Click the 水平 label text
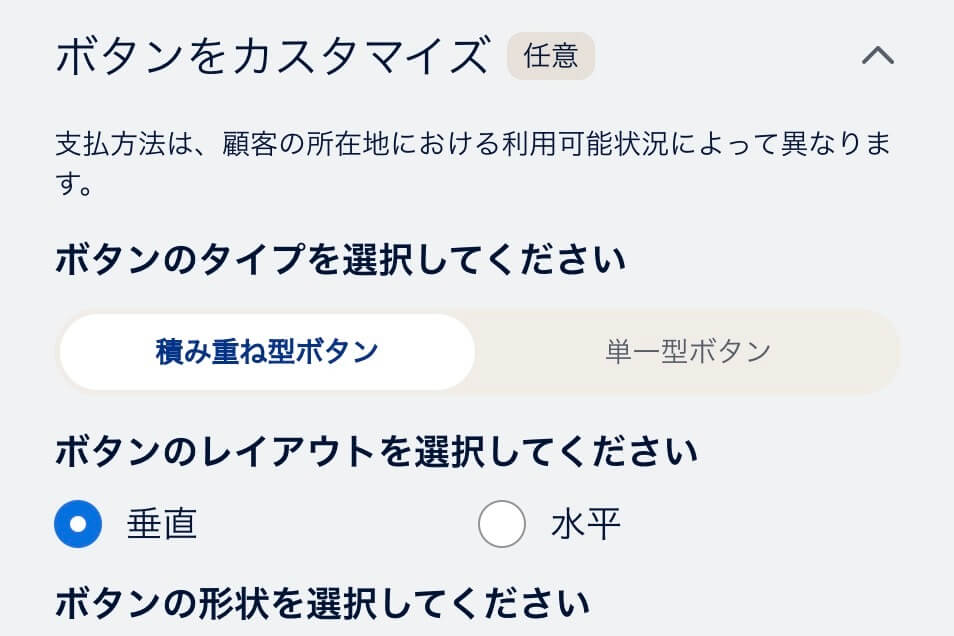This screenshot has width=954, height=636. (586, 524)
